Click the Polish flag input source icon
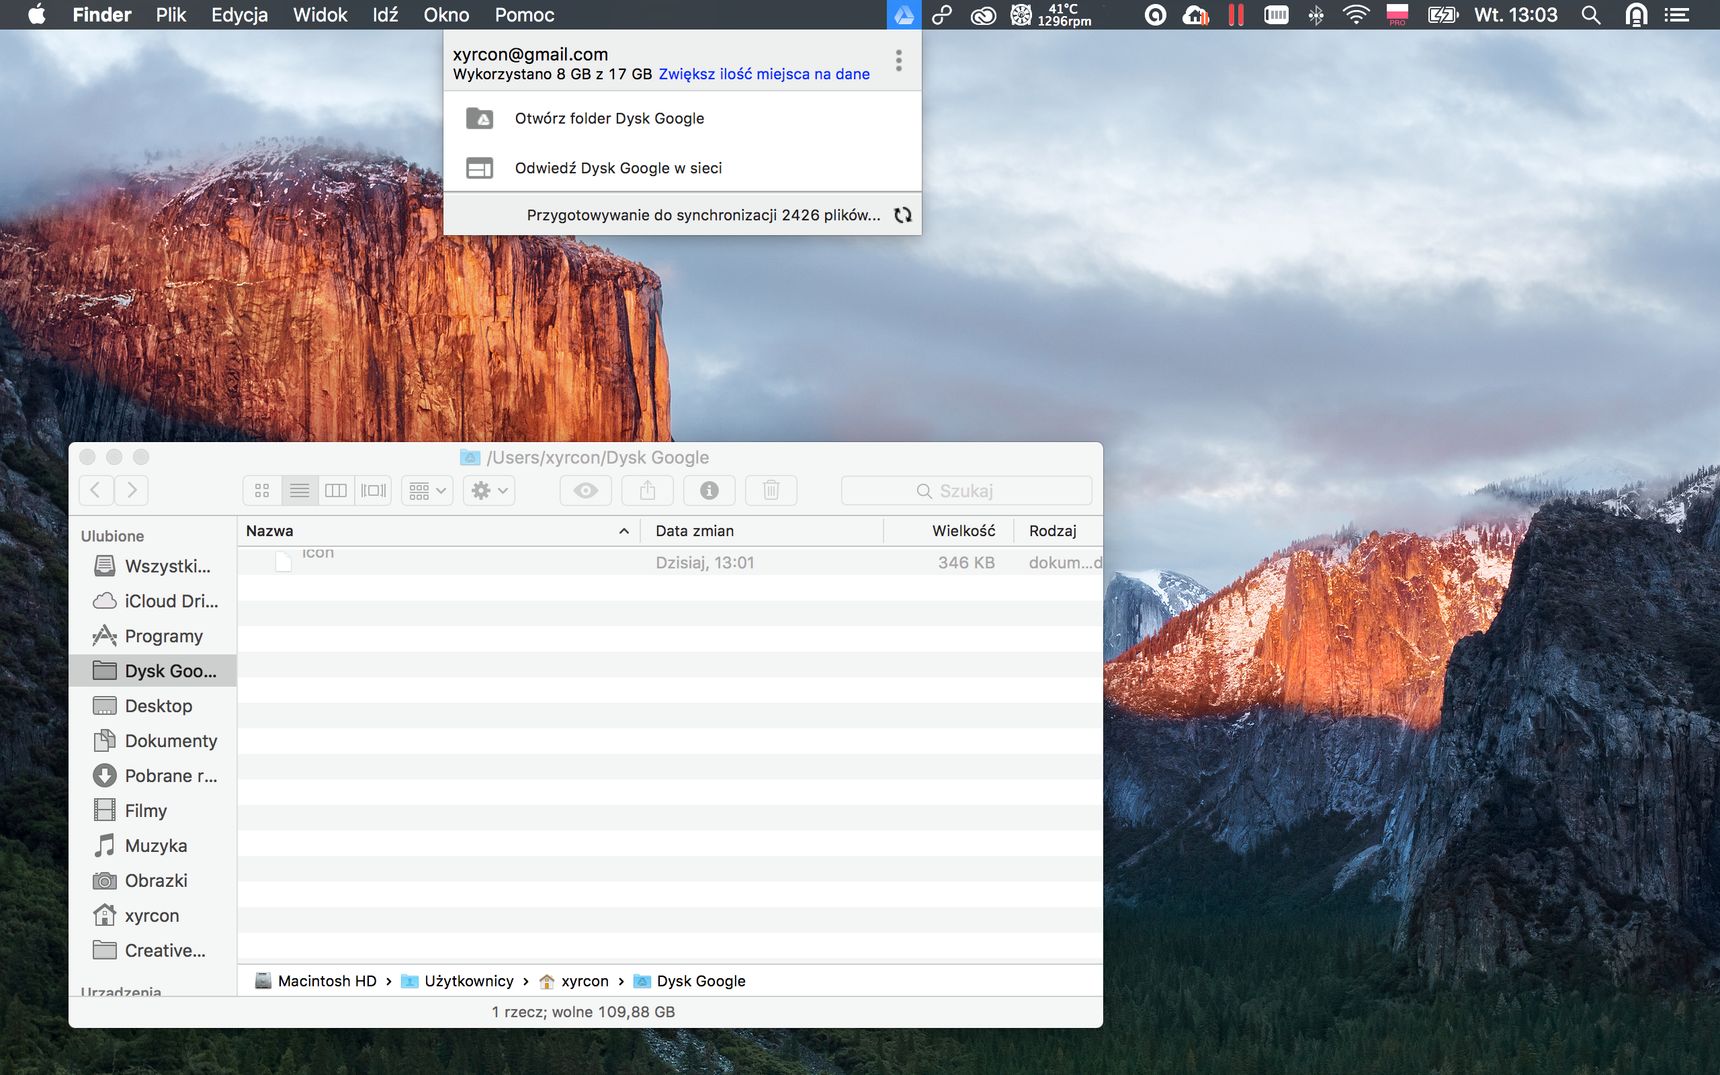This screenshot has width=1720, height=1075. (1397, 15)
